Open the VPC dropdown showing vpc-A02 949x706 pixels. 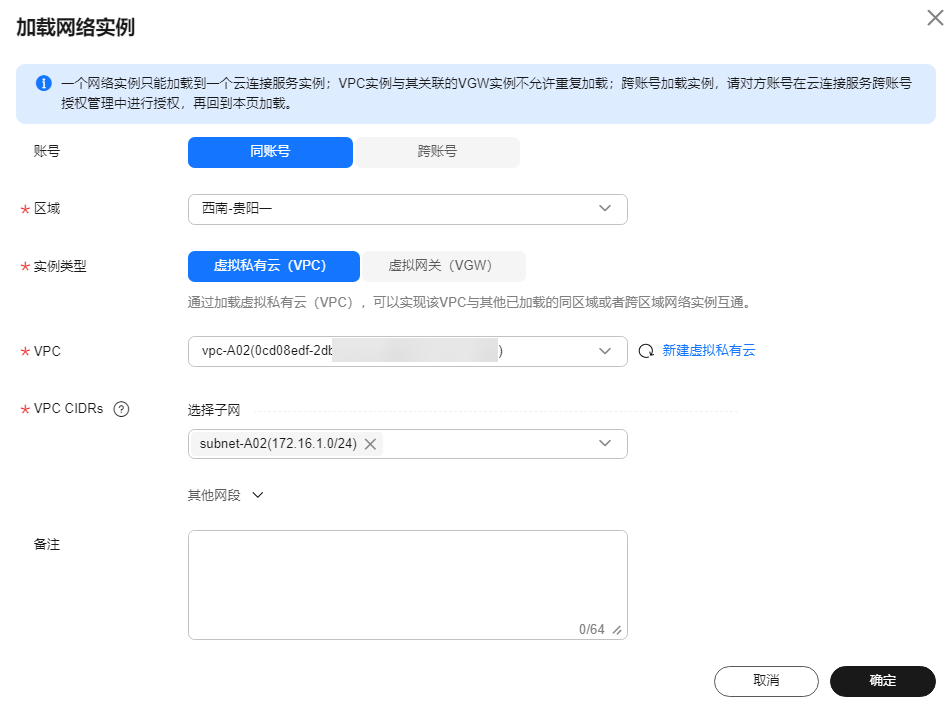(x=407, y=351)
